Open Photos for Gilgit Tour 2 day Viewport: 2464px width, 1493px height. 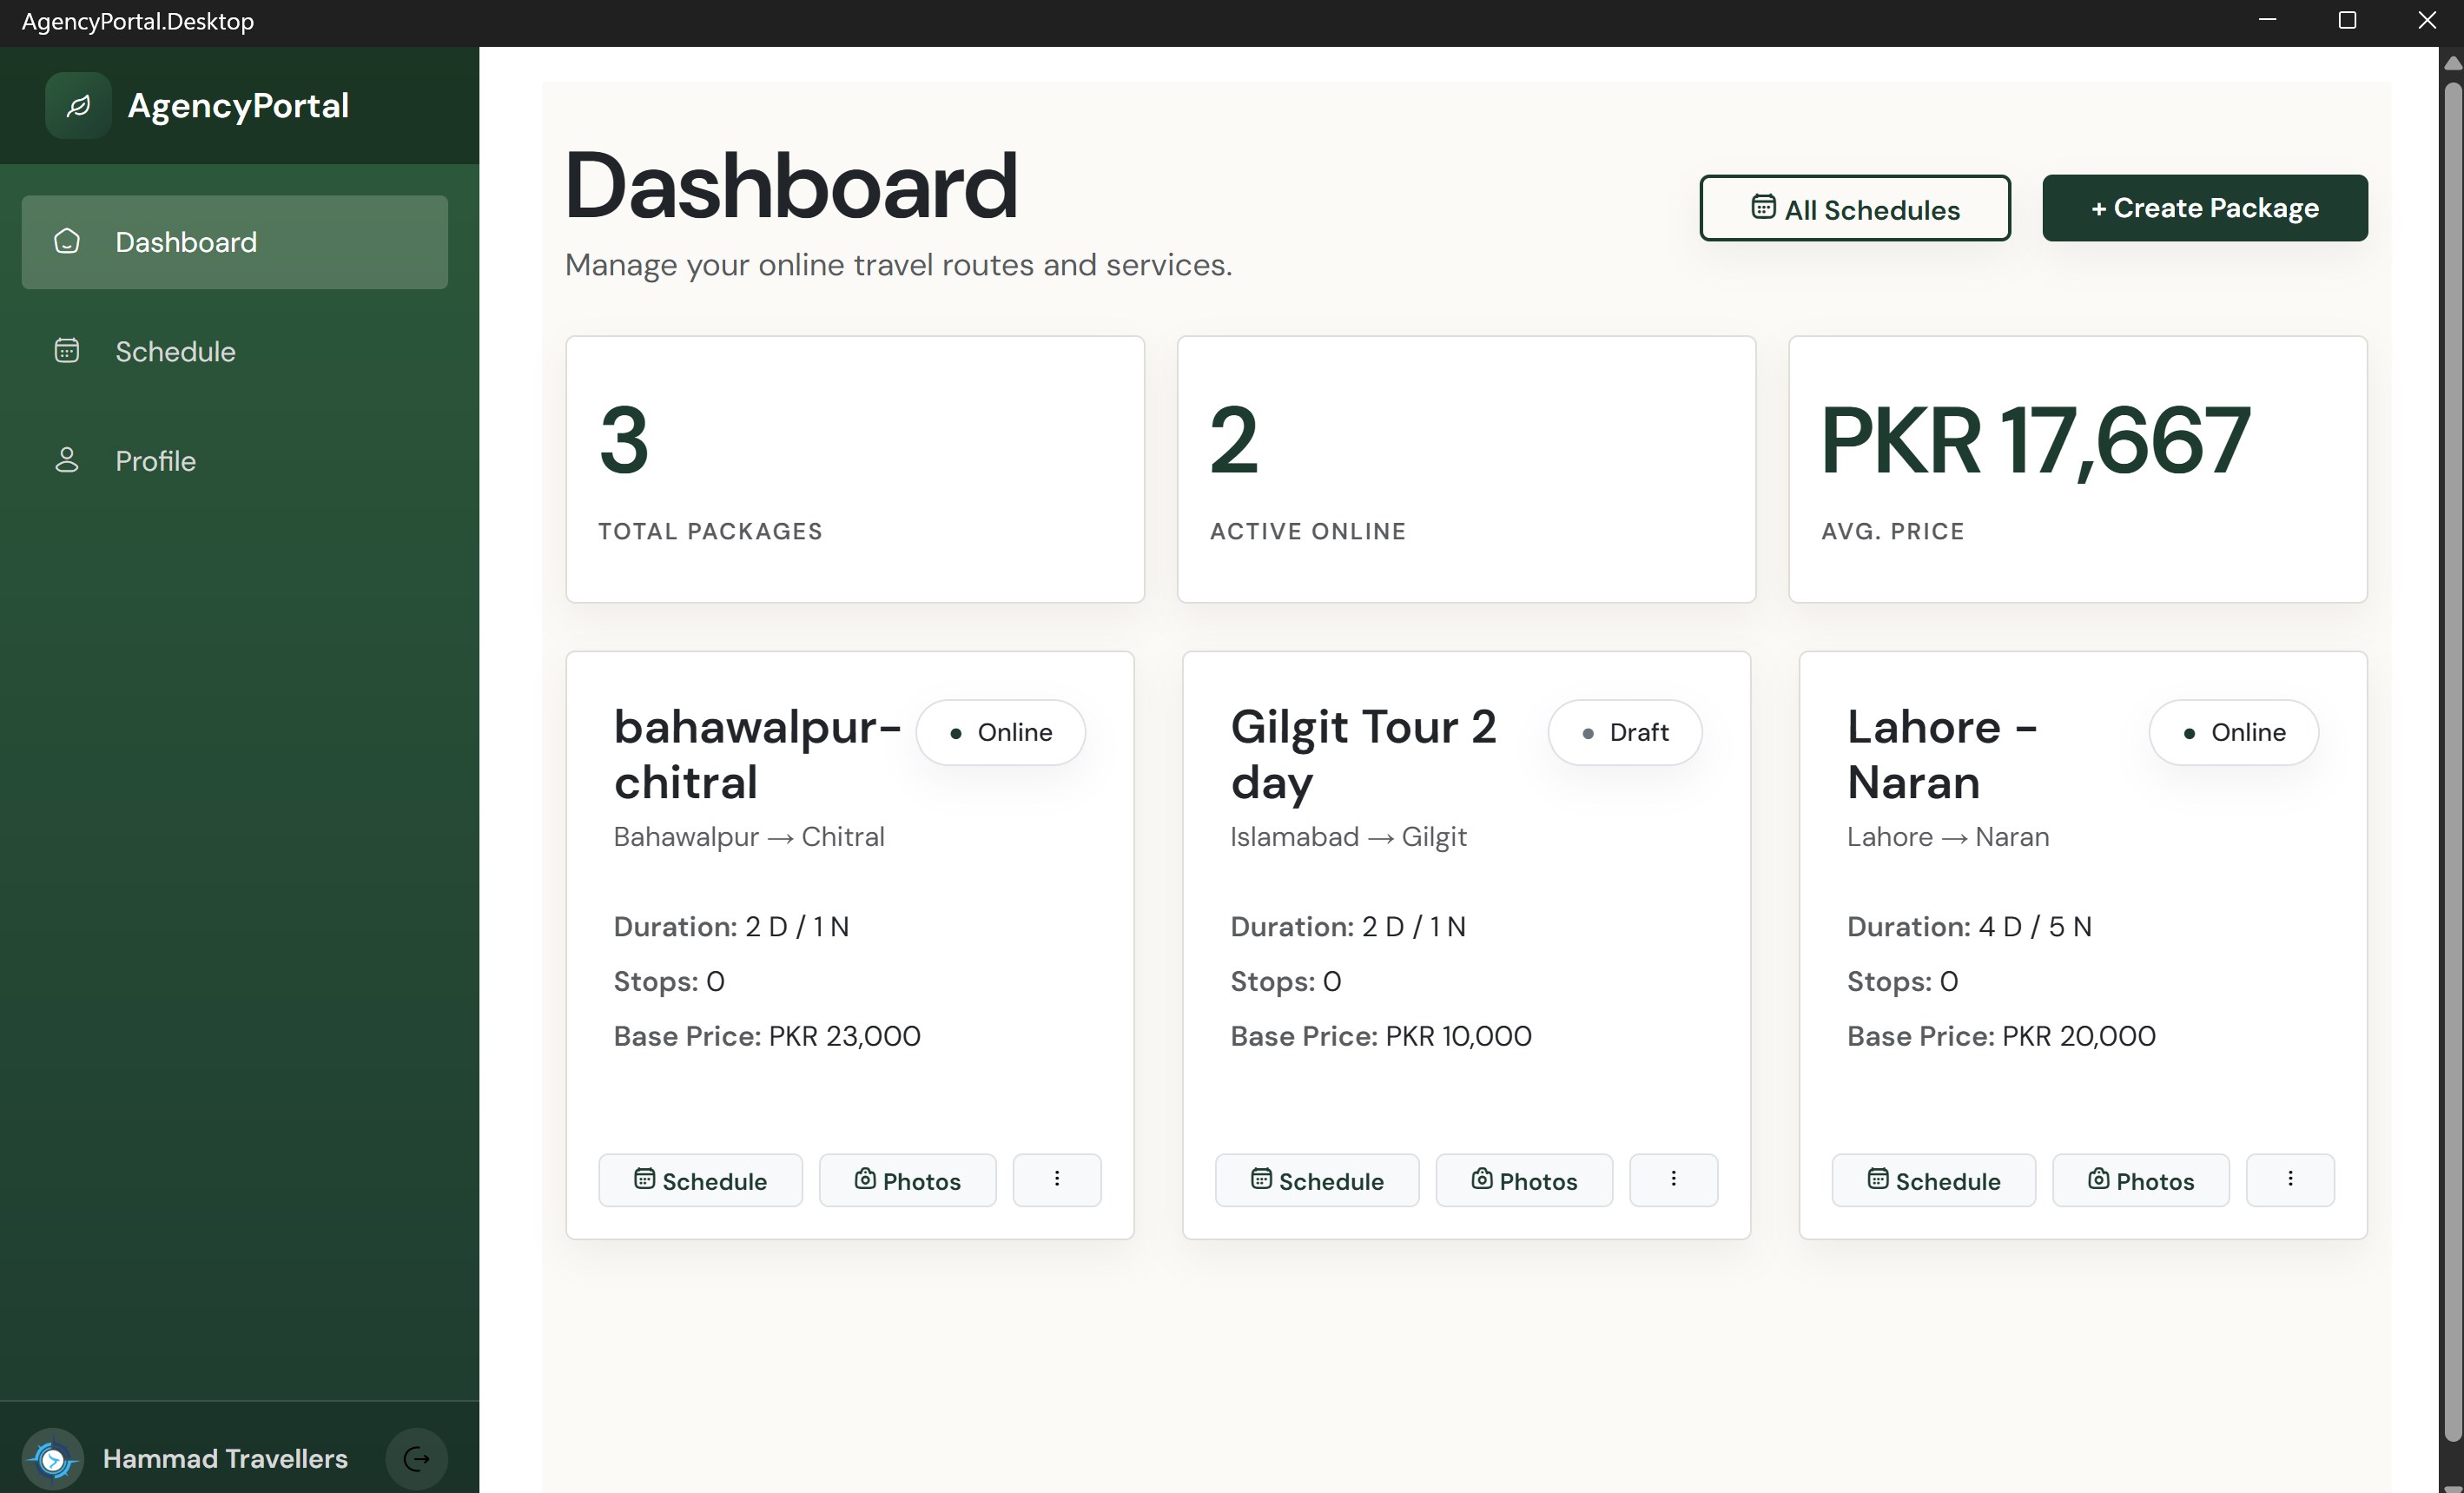tap(1524, 1180)
